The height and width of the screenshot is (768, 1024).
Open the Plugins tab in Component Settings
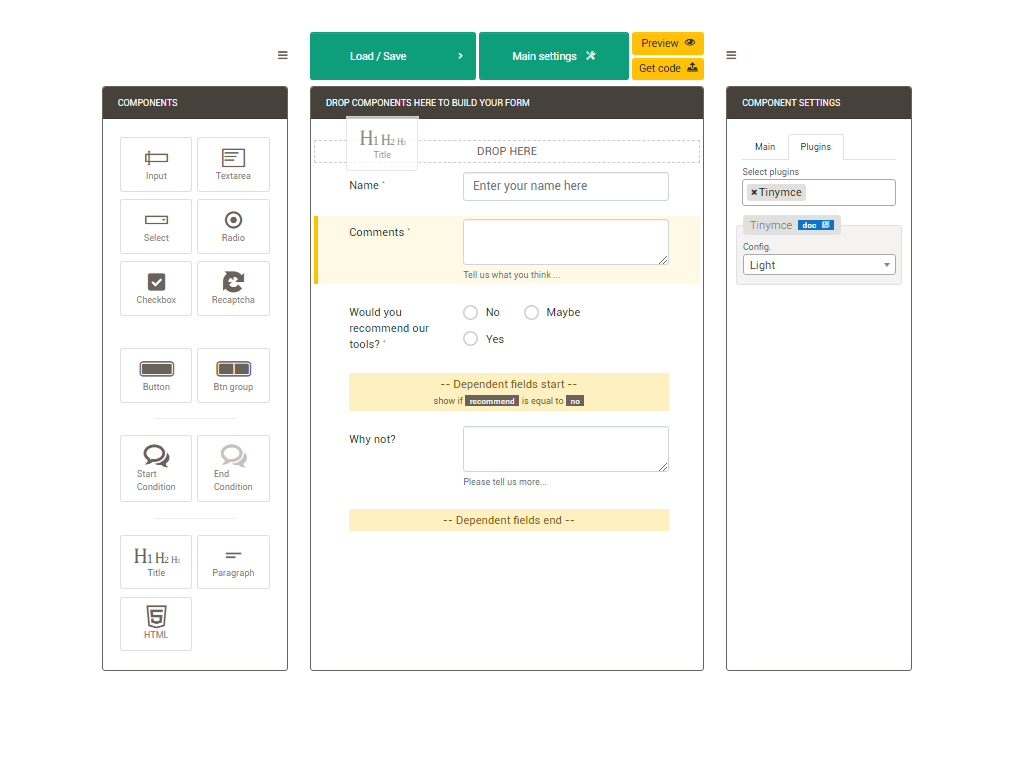point(815,146)
